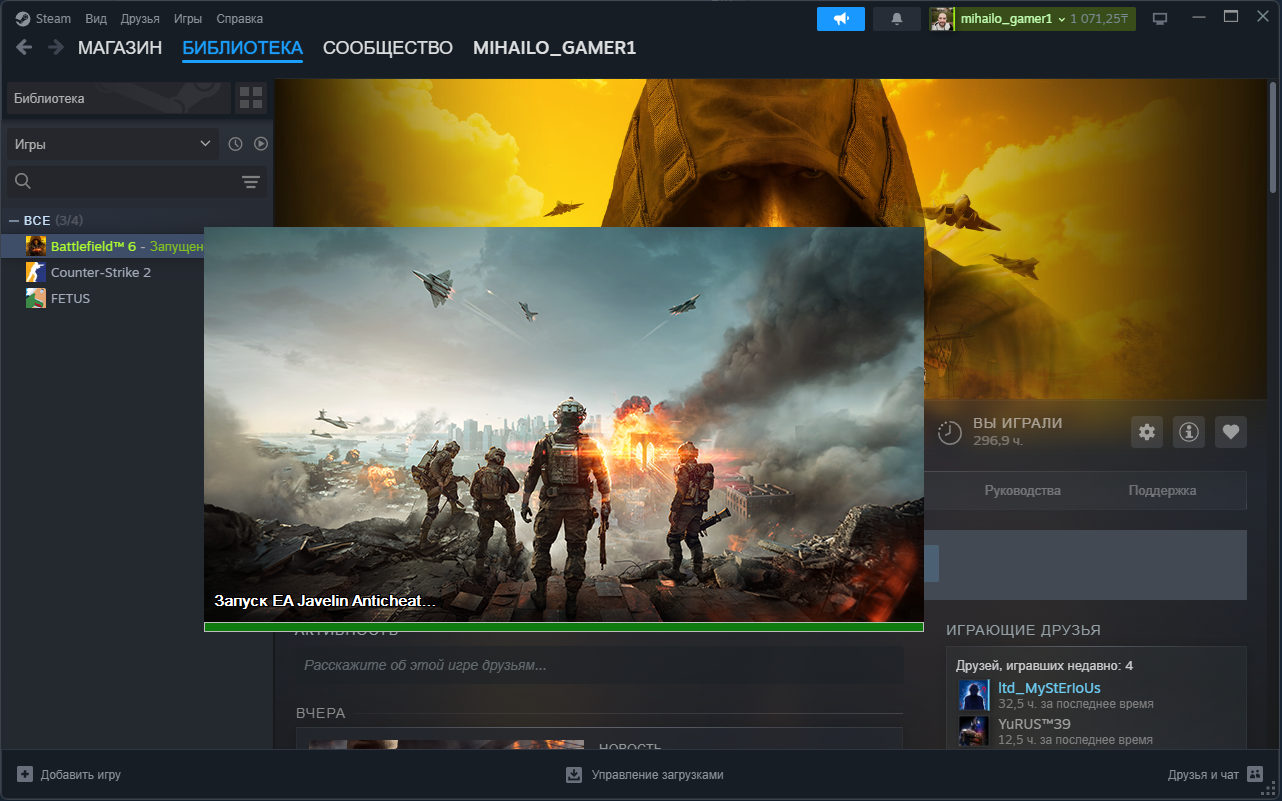1282x801 pixels.
Task: Open the ltd_MyStErIoUs friend profile
Action: 1049,688
